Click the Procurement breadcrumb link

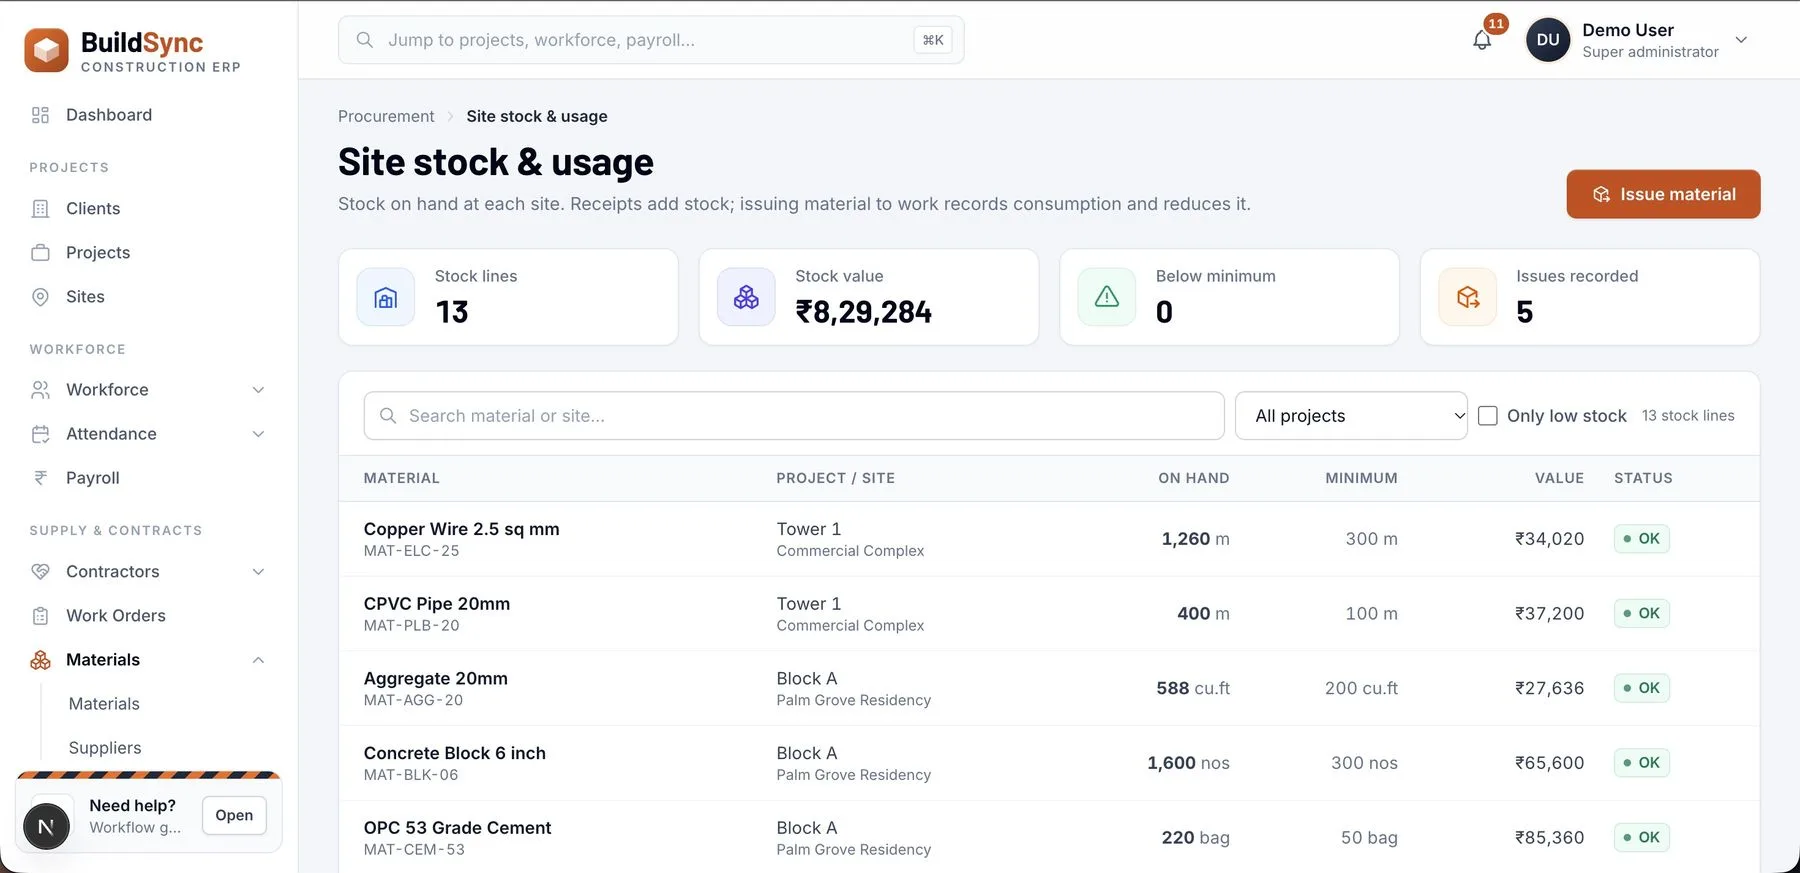click(x=386, y=116)
